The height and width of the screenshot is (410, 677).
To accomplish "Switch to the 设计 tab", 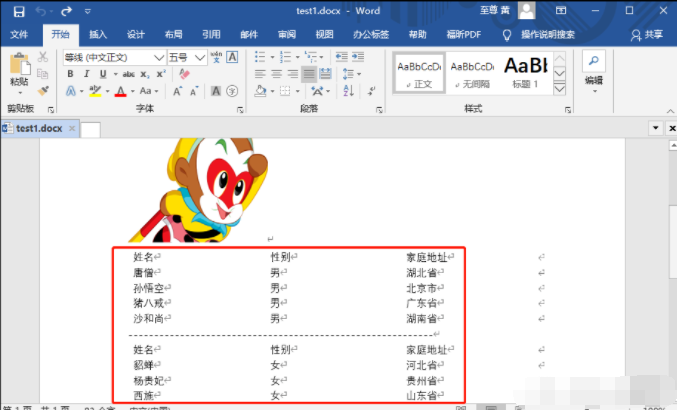I will 136,35.
